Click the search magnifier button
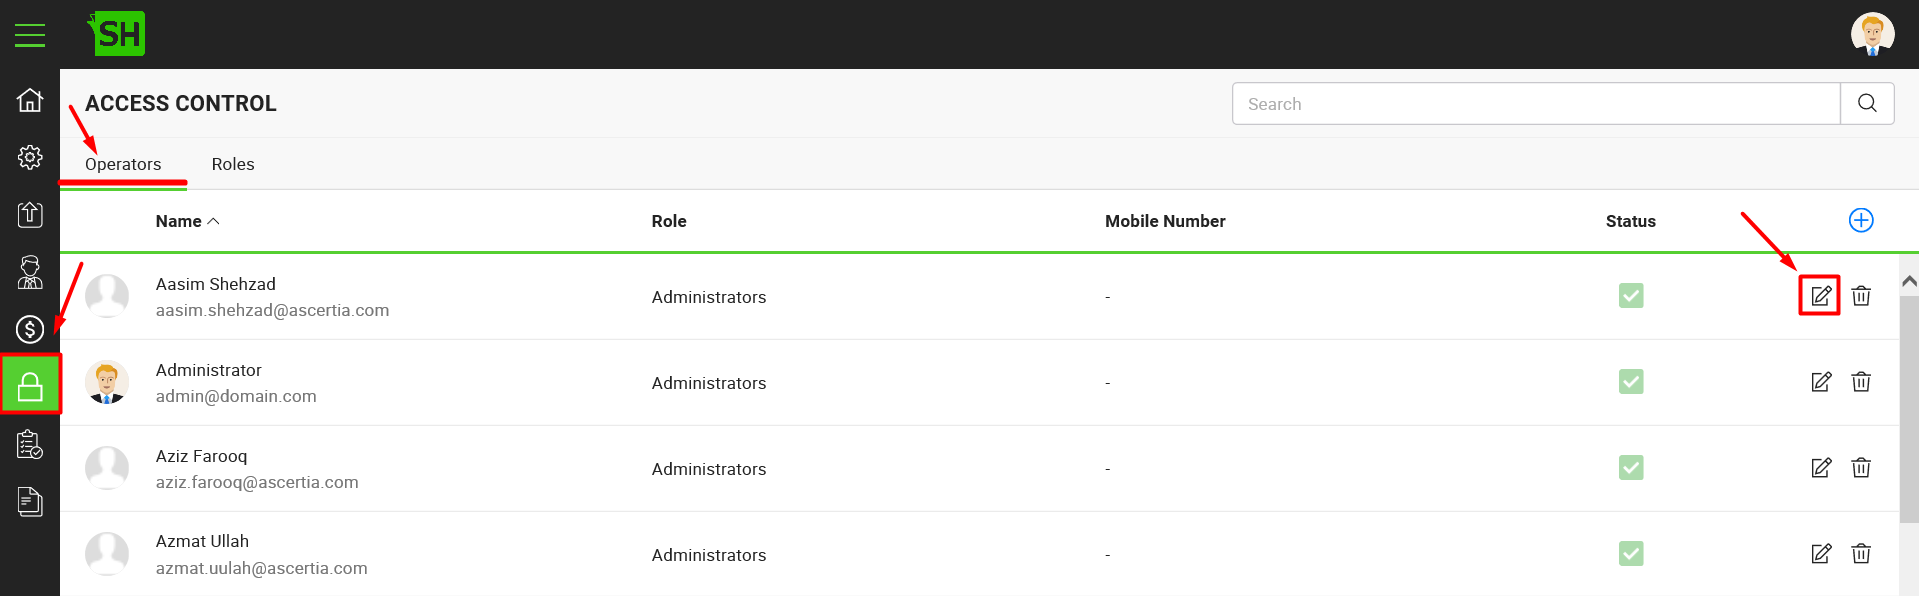This screenshot has width=1919, height=596. (1867, 104)
